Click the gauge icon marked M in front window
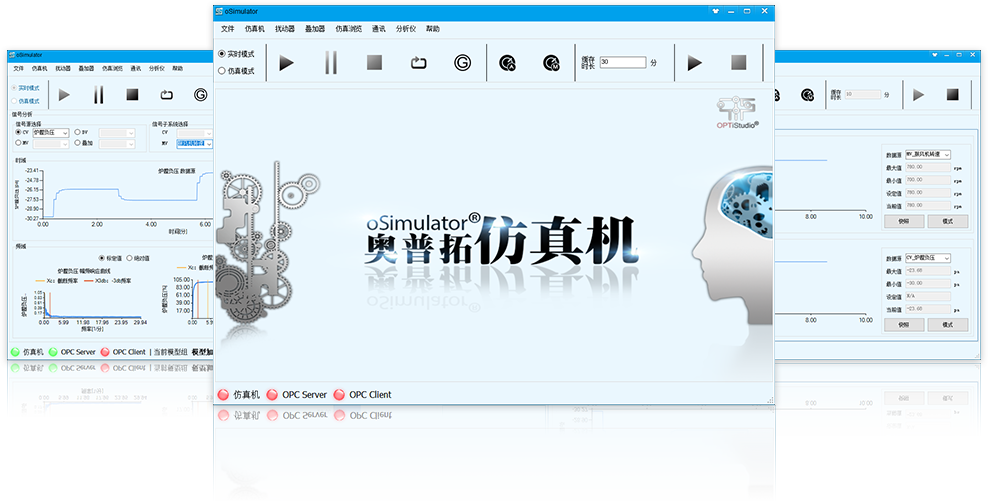This screenshot has height=501, width=988. pyautogui.click(x=551, y=62)
